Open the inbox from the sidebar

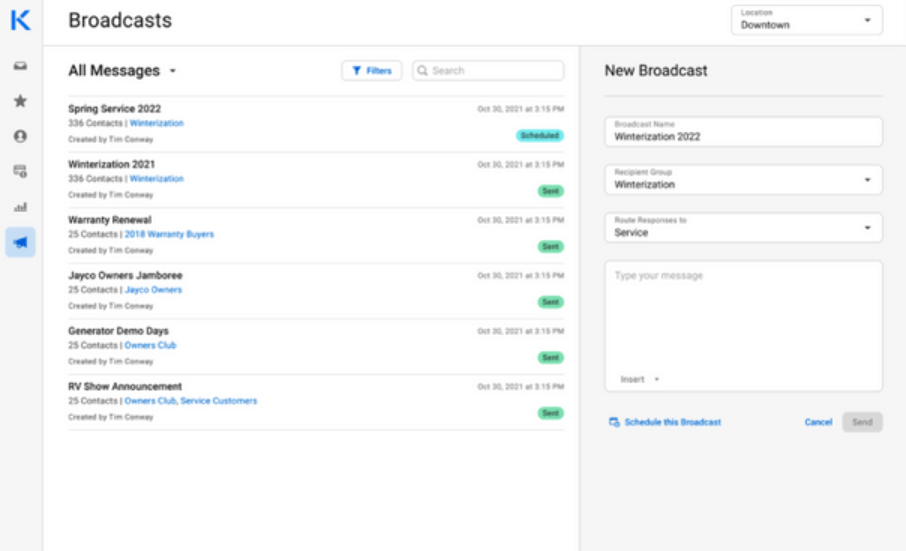tap(20, 66)
